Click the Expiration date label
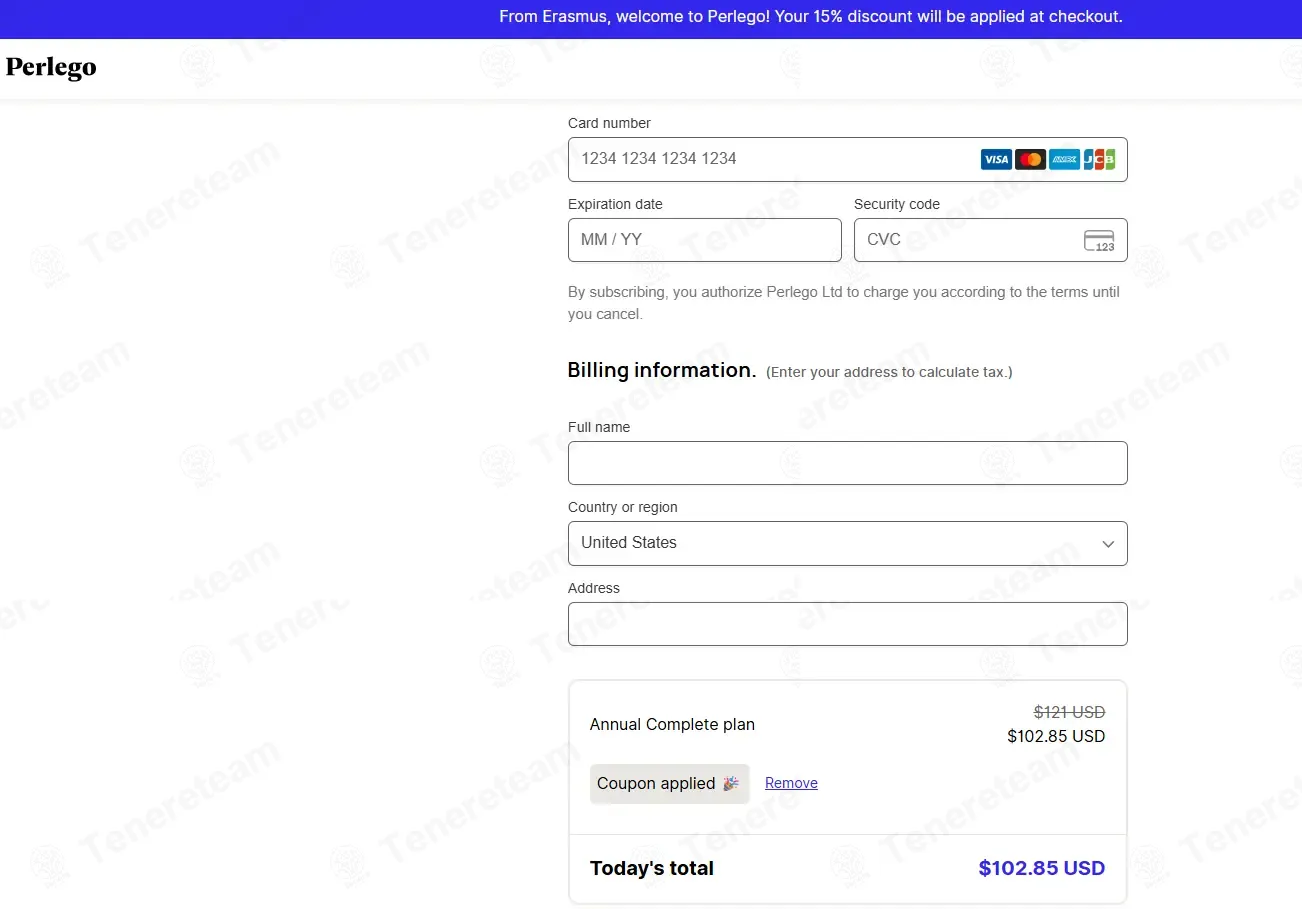 (615, 204)
